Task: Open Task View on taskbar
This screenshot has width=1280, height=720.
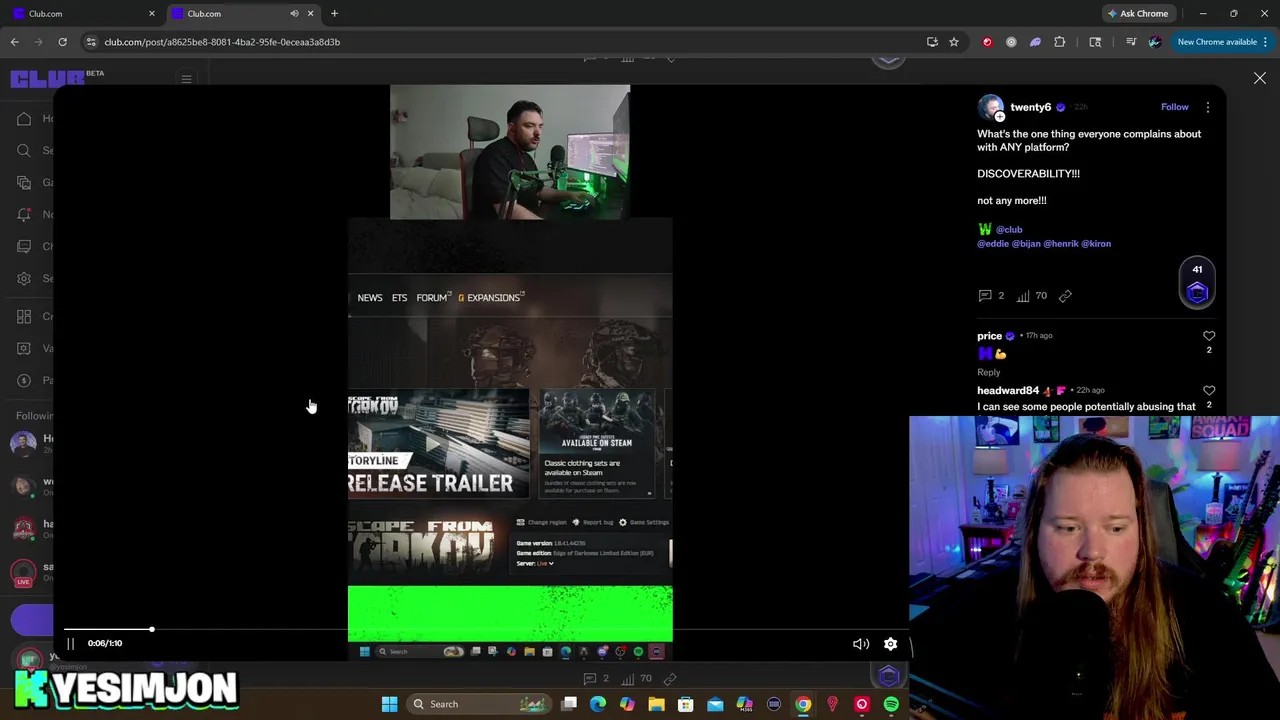Action: (569, 704)
